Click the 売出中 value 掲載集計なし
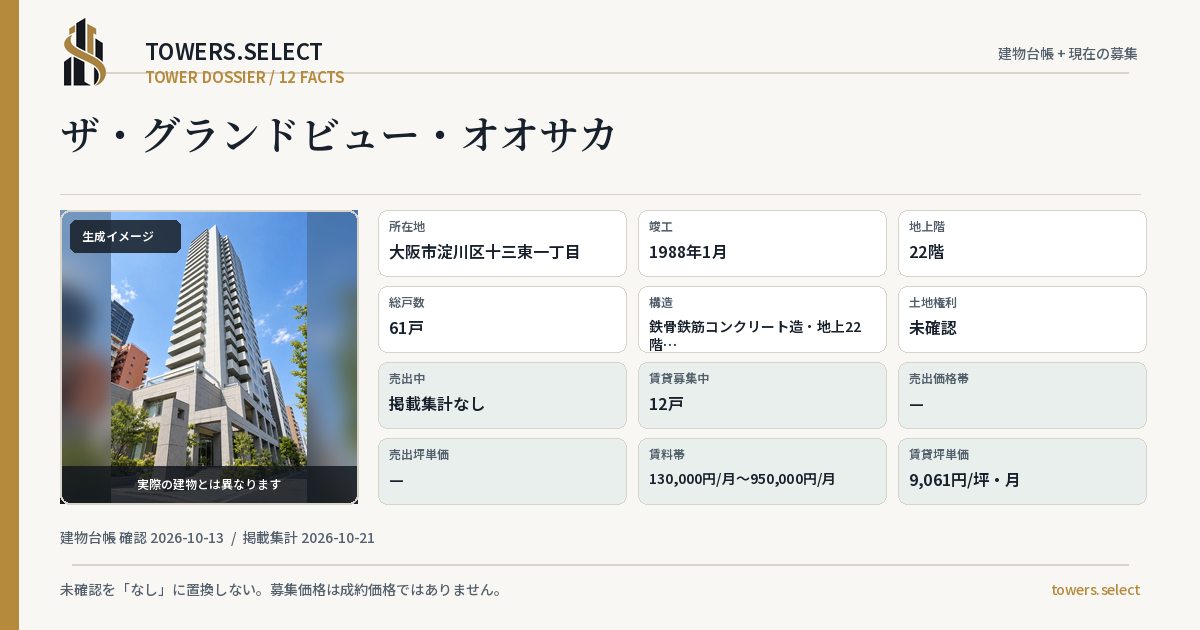The width and height of the screenshot is (1200, 630). [x=437, y=404]
